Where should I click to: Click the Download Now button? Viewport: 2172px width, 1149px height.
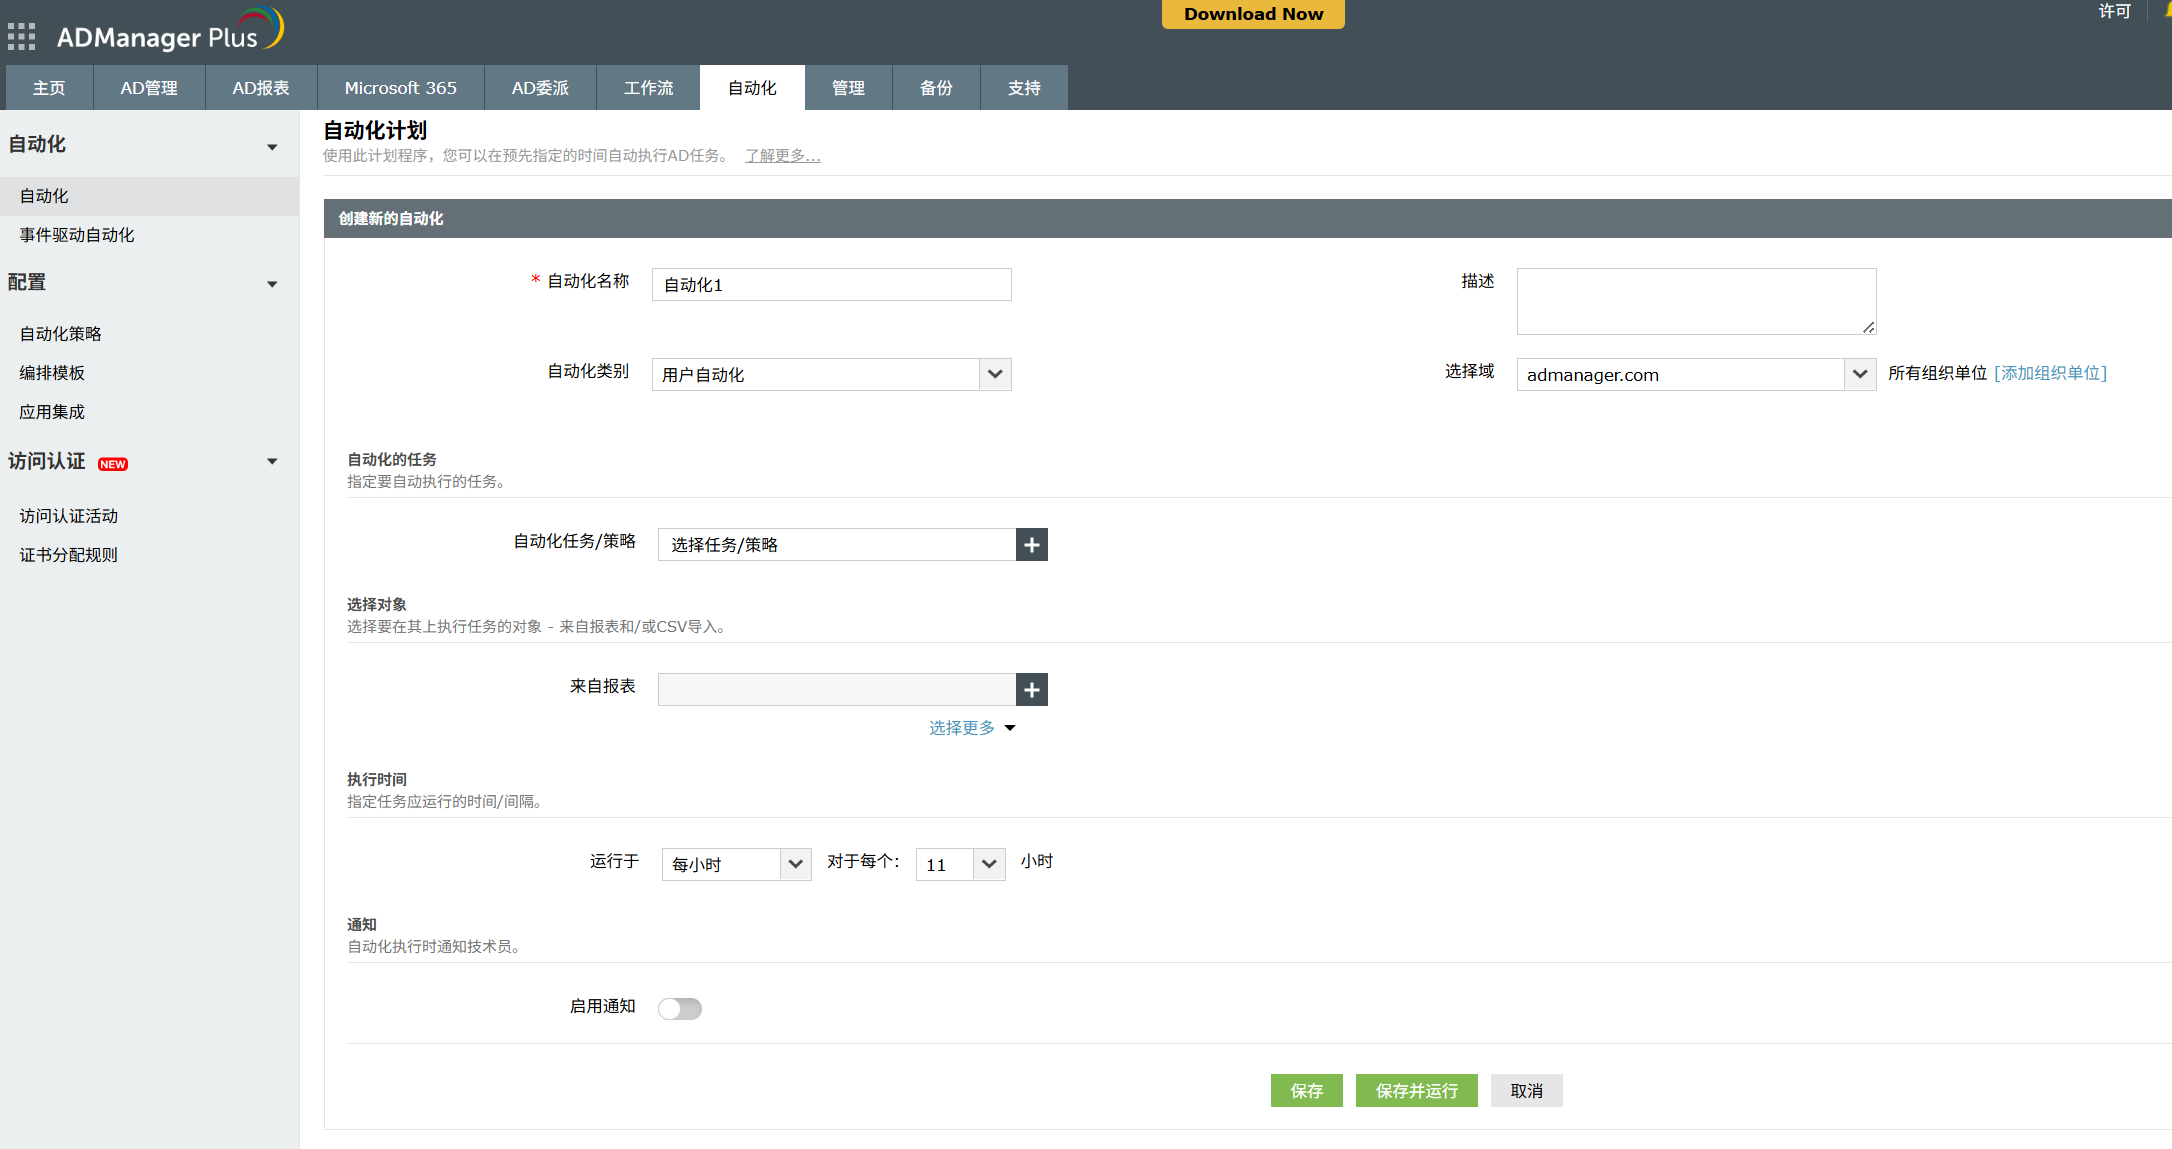1253,14
